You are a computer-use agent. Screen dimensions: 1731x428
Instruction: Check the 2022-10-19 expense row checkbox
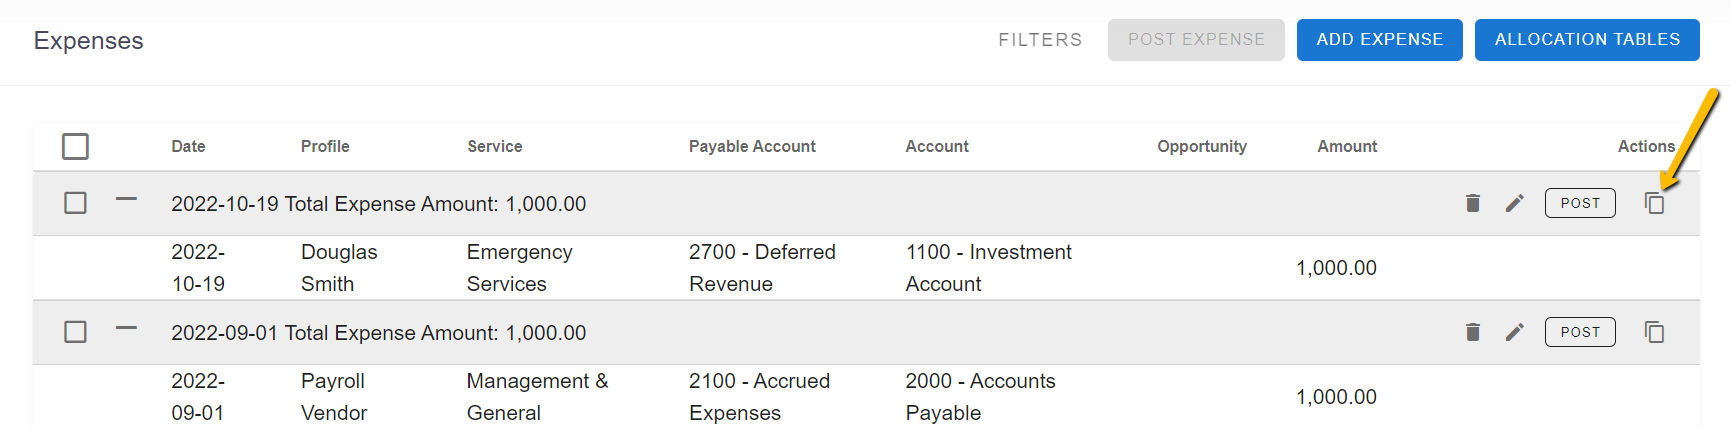[75, 203]
